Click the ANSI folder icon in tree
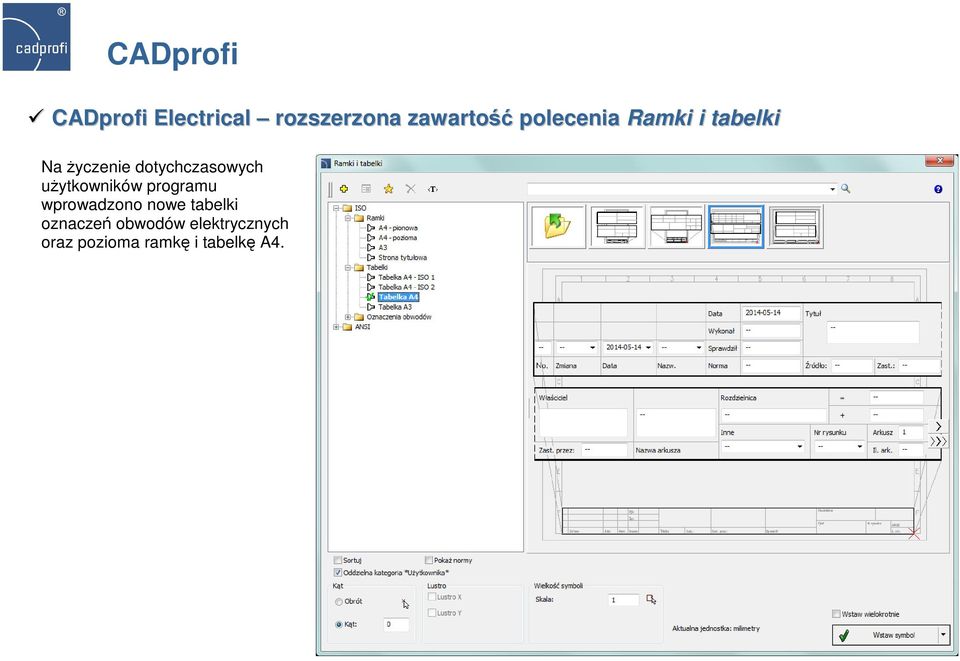Screen dimensions: 960x661 347,327
